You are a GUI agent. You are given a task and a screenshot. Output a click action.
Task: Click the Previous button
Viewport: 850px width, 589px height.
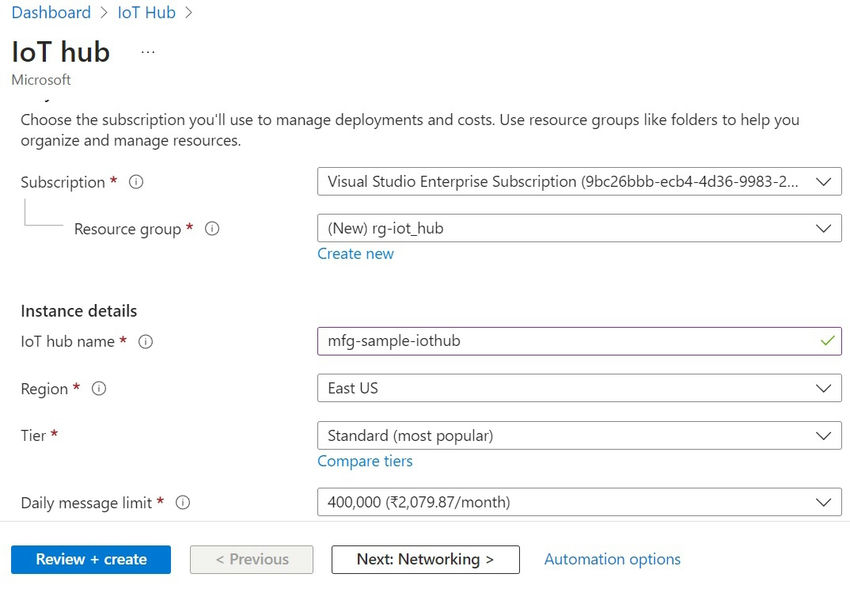tap(252, 559)
